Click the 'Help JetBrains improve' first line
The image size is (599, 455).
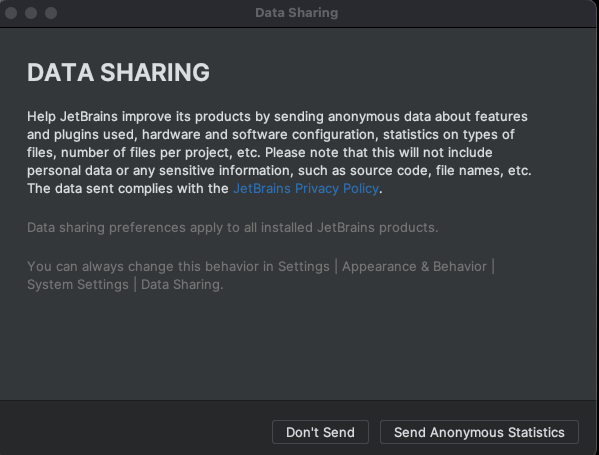[x=277, y=116]
